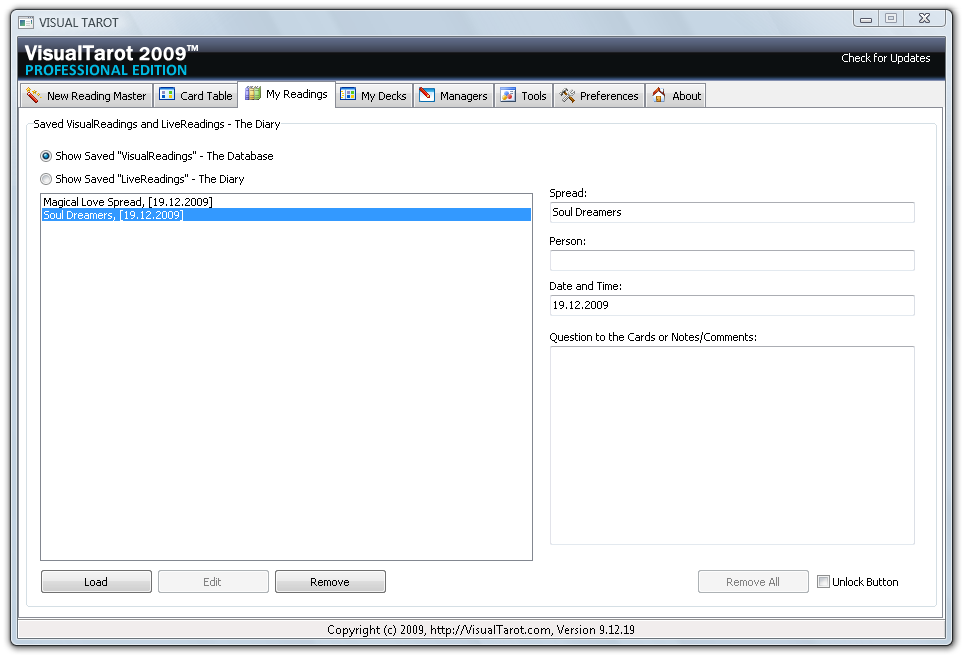Go to the About tab

tap(676, 95)
